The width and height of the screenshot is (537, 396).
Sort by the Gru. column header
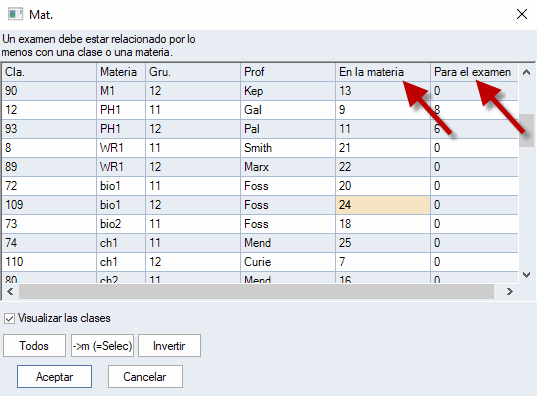(x=193, y=72)
